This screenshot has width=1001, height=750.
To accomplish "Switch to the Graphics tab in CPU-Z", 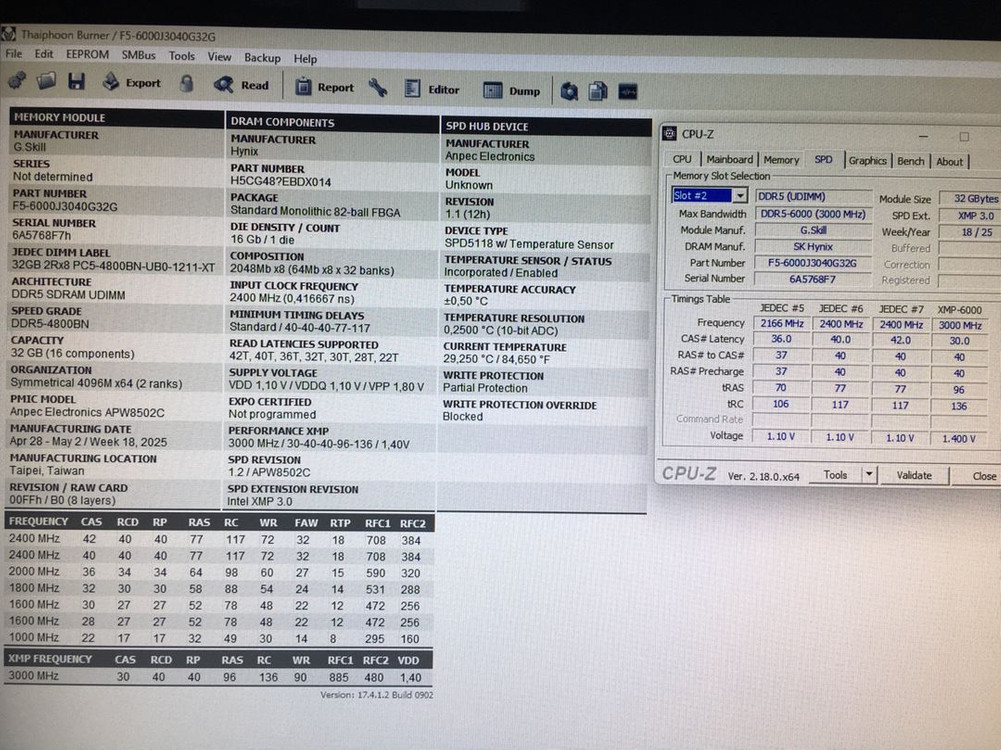I will click(x=868, y=161).
